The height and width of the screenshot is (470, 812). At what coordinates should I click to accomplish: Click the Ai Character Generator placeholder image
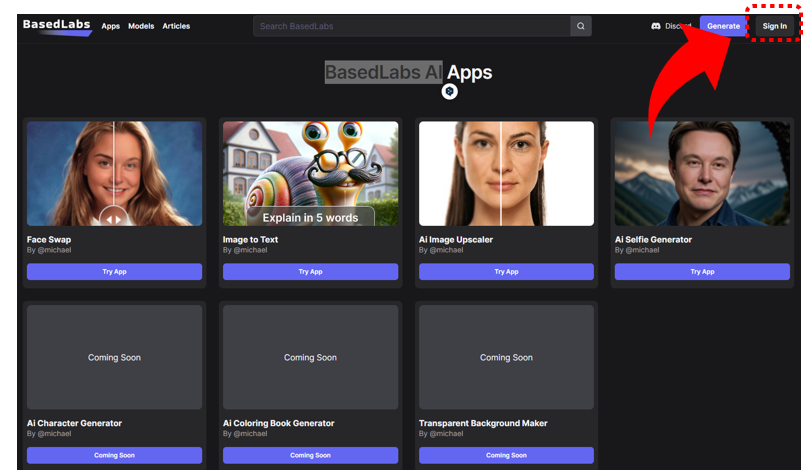point(114,357)
